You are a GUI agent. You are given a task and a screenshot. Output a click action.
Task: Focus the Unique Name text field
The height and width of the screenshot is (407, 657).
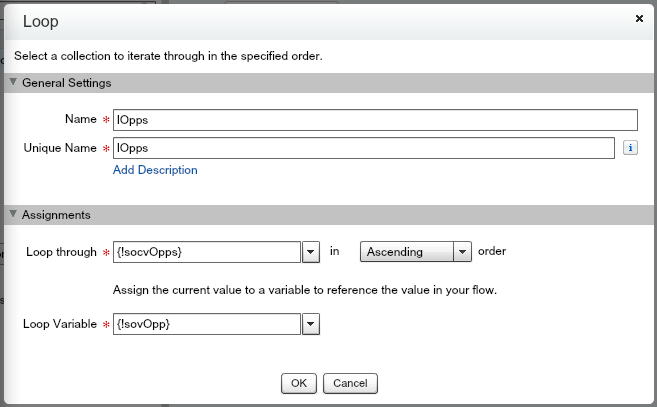[x=363, y=148]
